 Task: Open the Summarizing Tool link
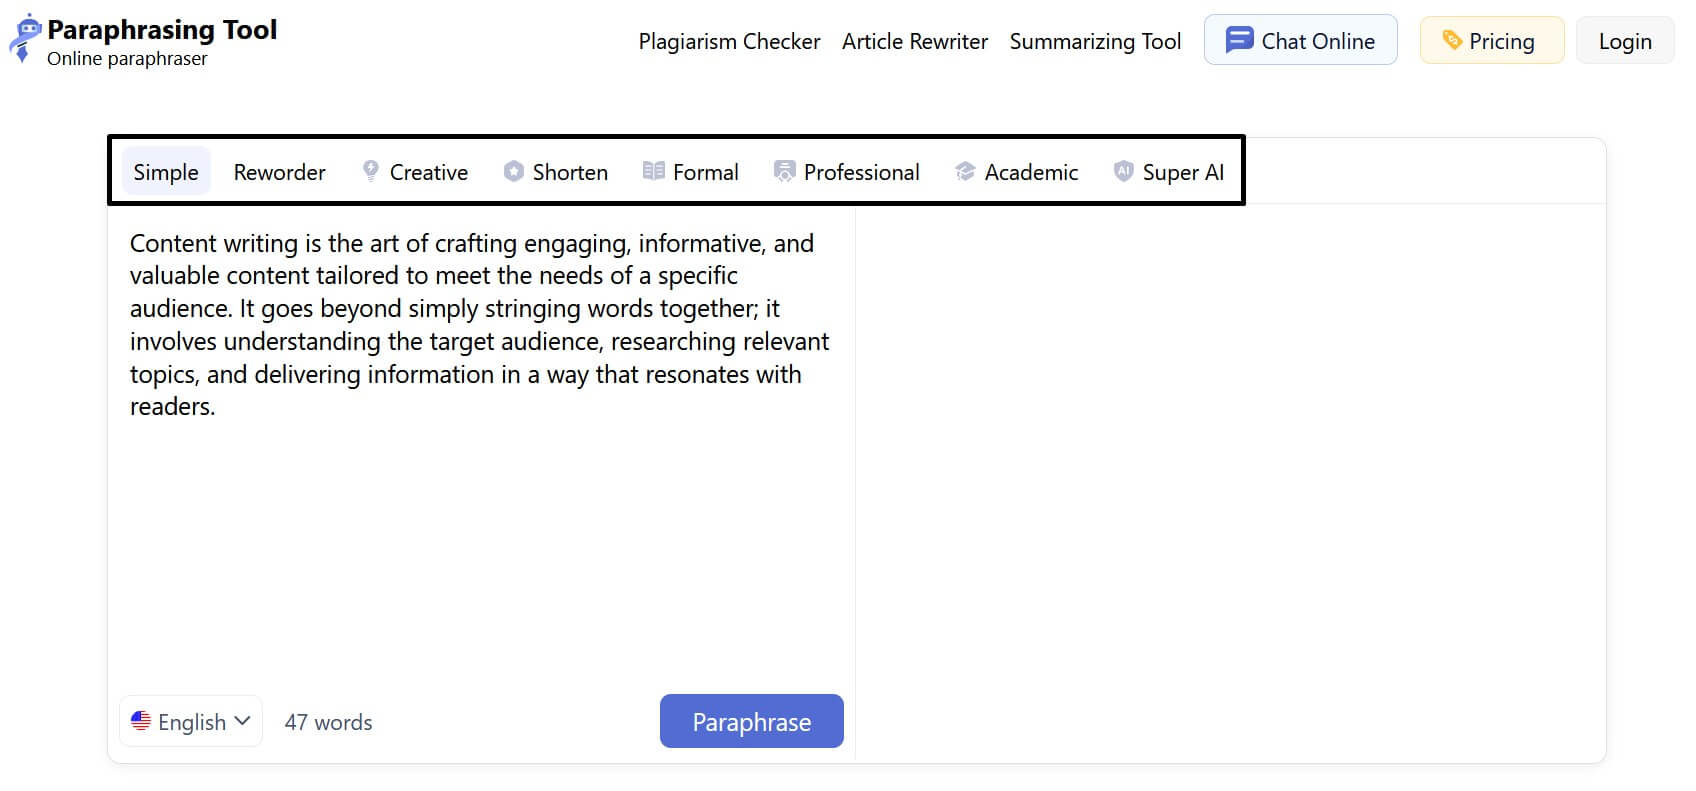[x=1095, y=41]
